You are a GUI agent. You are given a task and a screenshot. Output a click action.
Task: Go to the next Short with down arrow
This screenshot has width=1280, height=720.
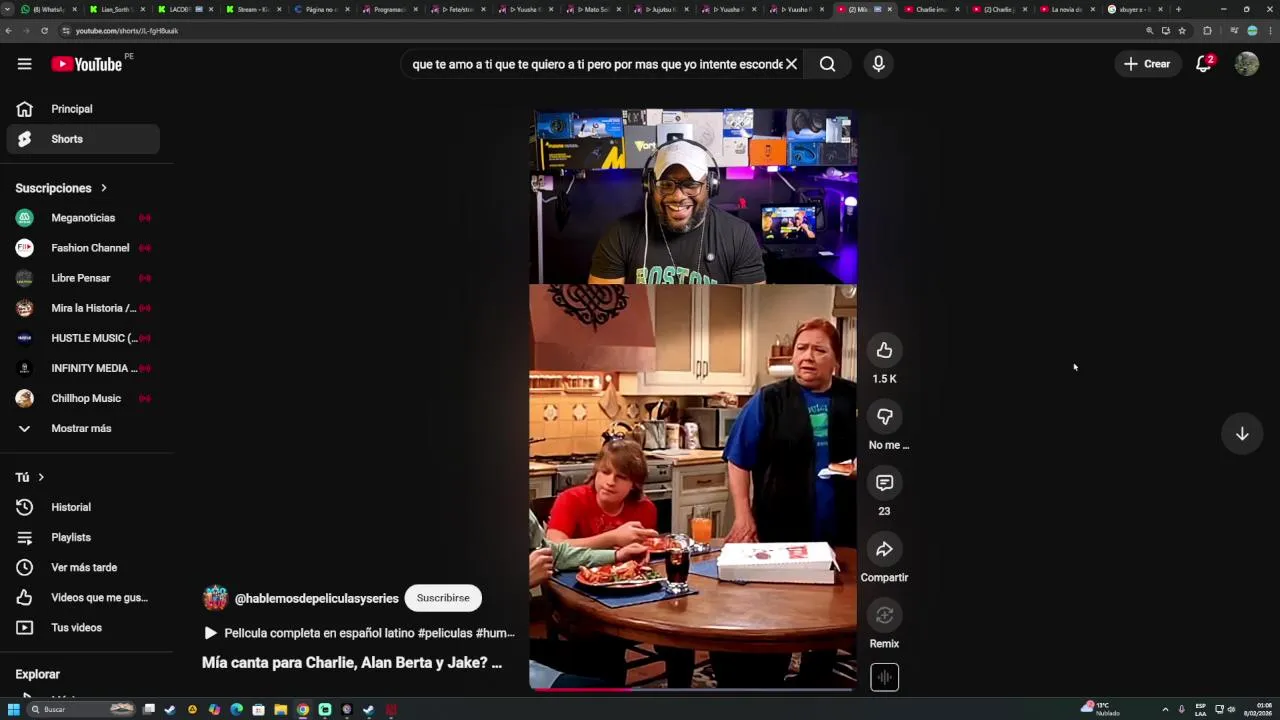tap(1242, 434)
